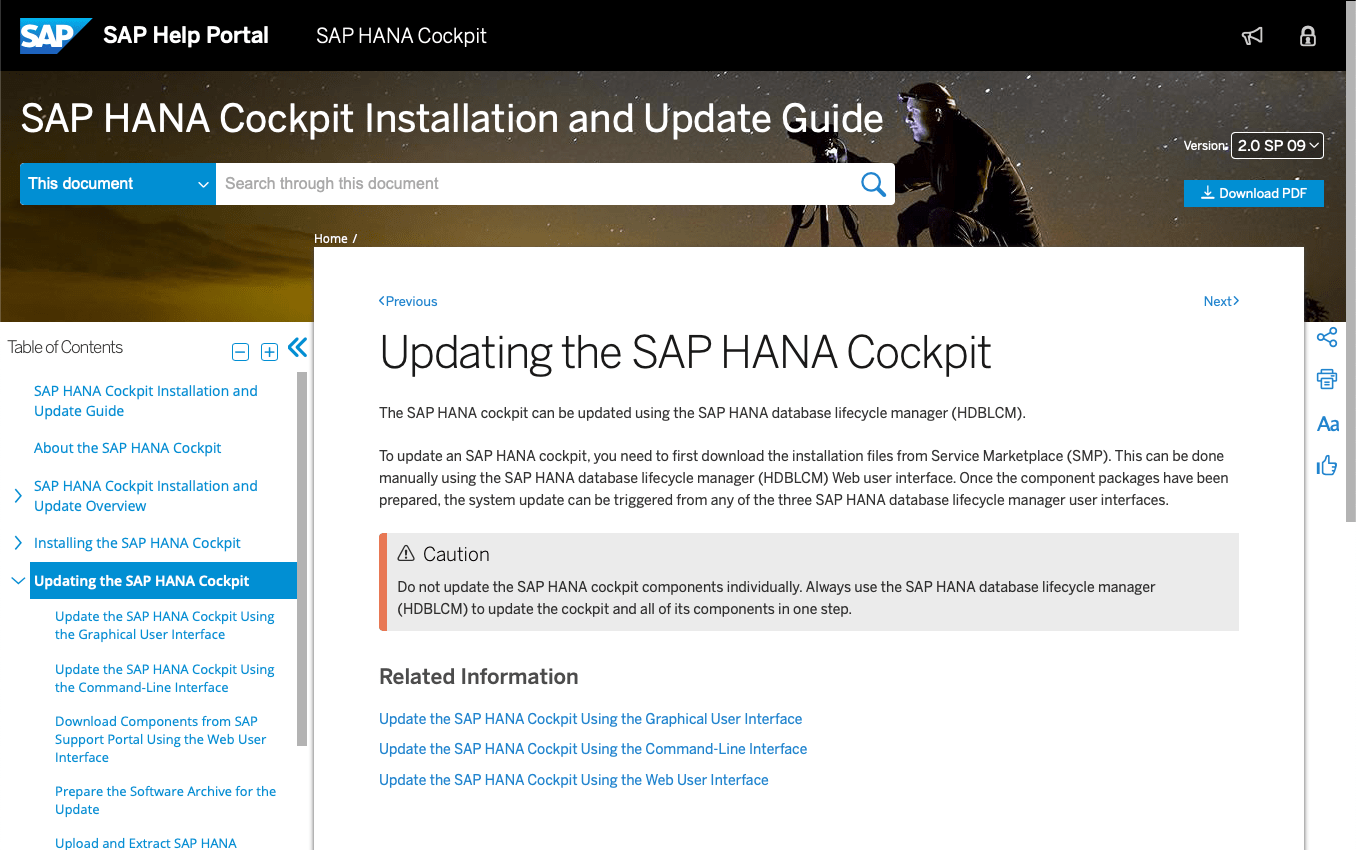The width and height of the screenshot is (1356, 850).
Task: Adjust text size using the Aa icon
Action: [1327, 423]
